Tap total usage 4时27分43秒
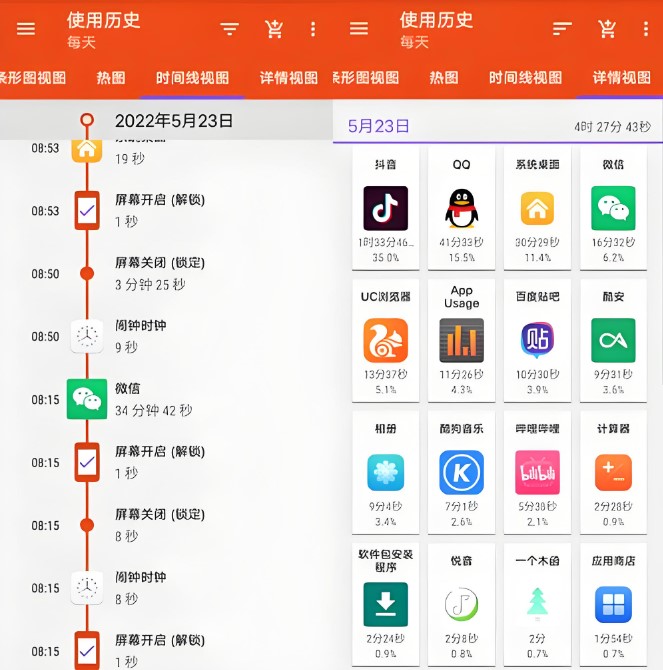 pos(612,127)
